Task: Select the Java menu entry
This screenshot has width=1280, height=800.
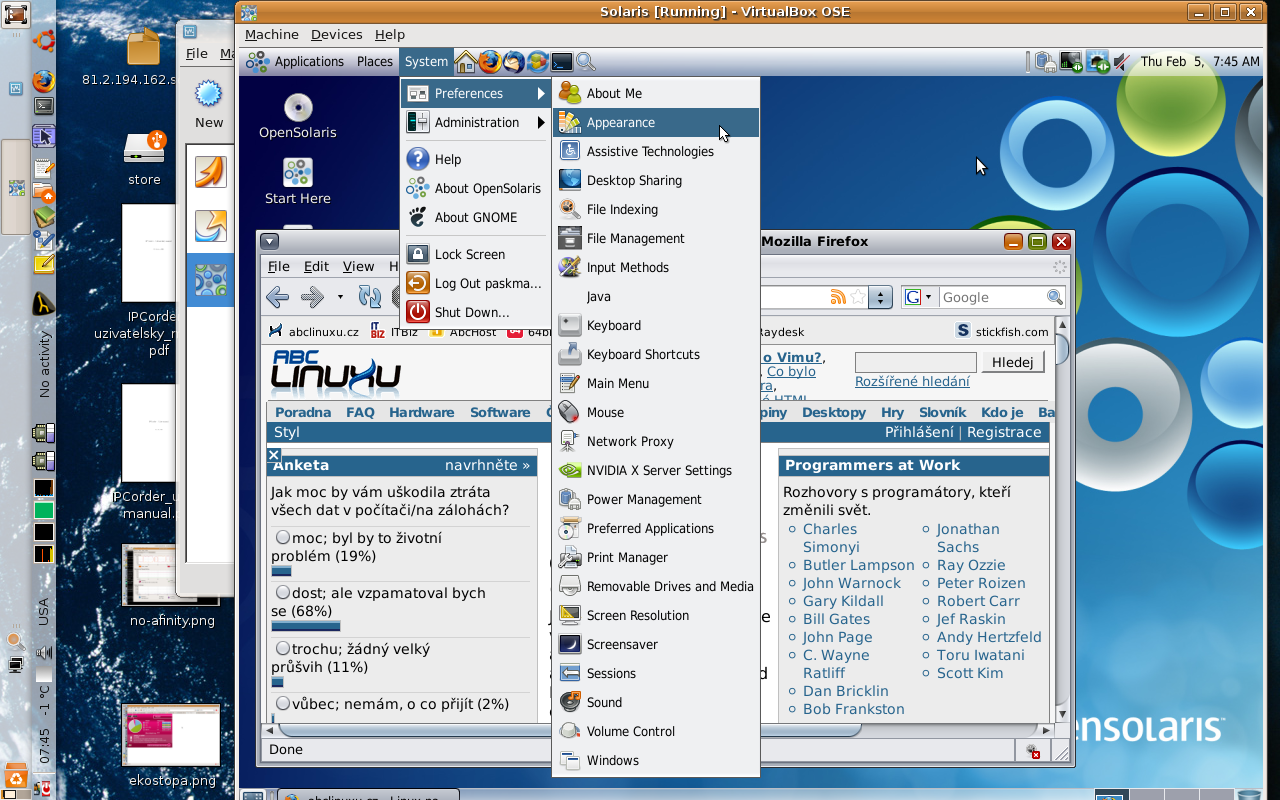Action: click(x=656, y=296)
